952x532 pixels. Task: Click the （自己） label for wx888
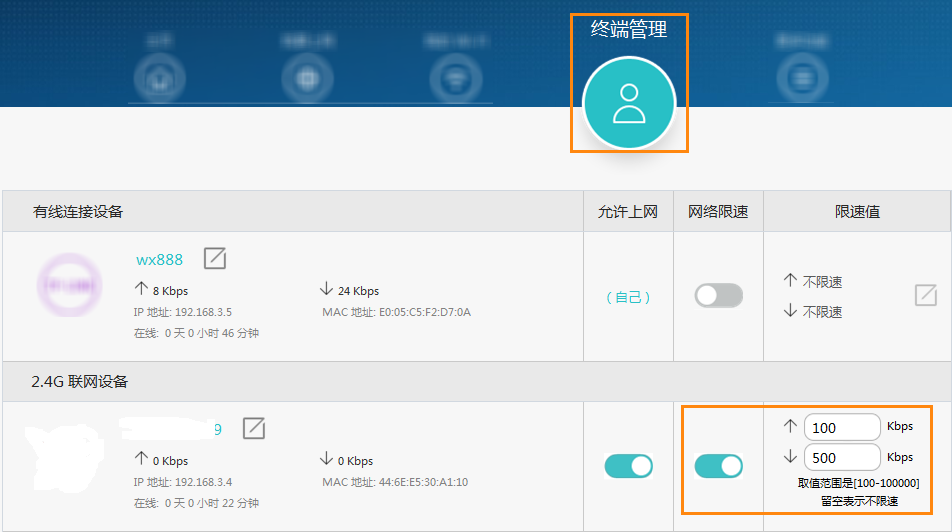point(628,297)
